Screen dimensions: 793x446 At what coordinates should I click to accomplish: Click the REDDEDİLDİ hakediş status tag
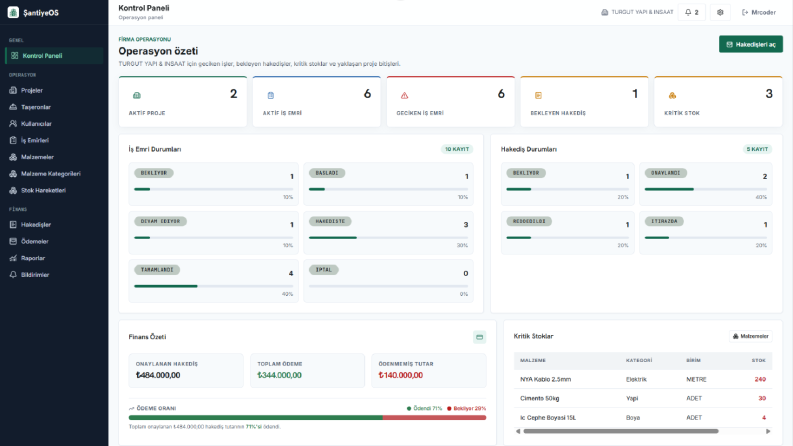point(529,221)
